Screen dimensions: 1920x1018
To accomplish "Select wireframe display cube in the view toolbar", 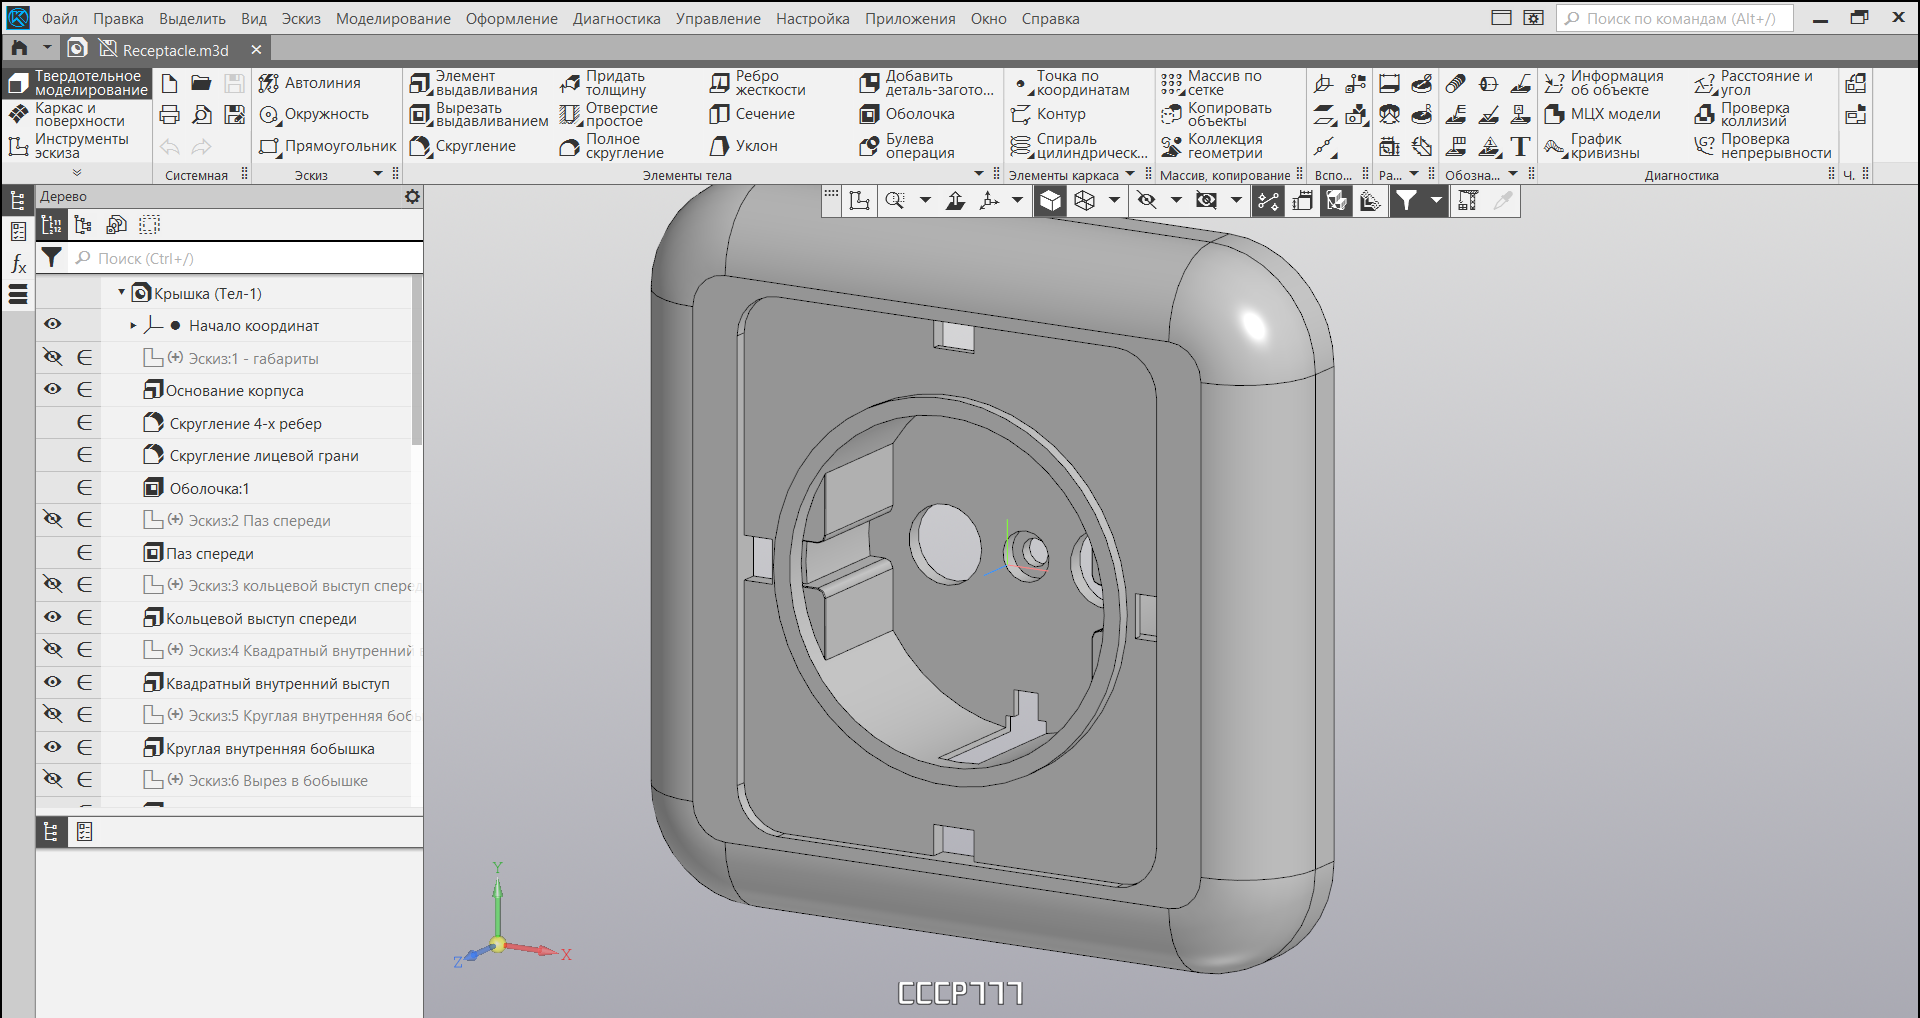I will point(1084,201).
